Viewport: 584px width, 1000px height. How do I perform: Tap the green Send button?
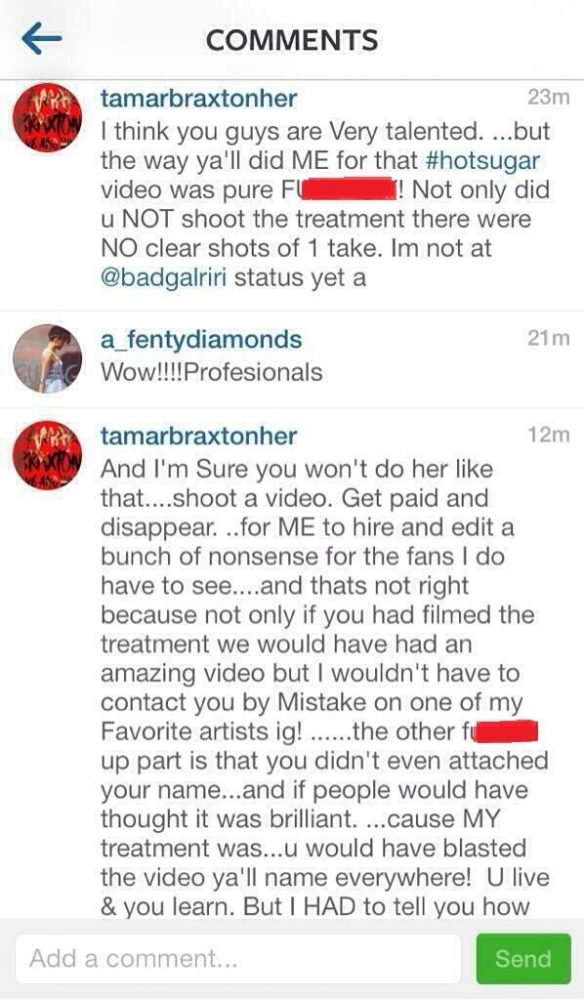523,959
